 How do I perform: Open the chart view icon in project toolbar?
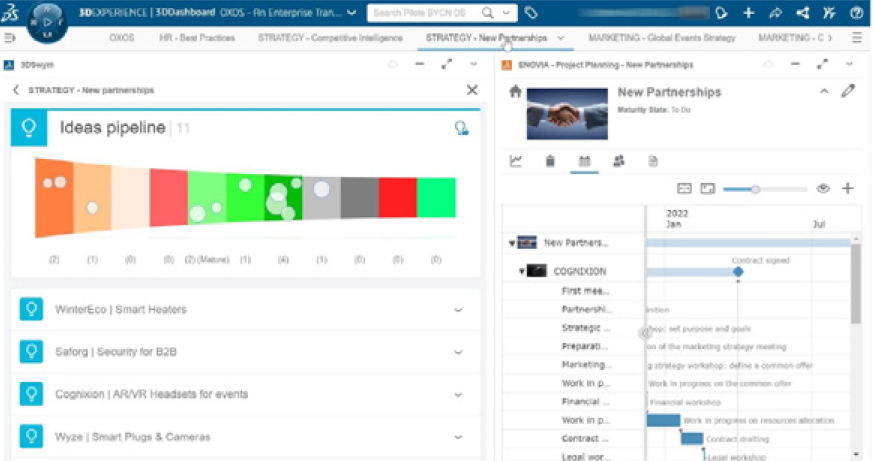pyautogui.click(x=516, y=161)
